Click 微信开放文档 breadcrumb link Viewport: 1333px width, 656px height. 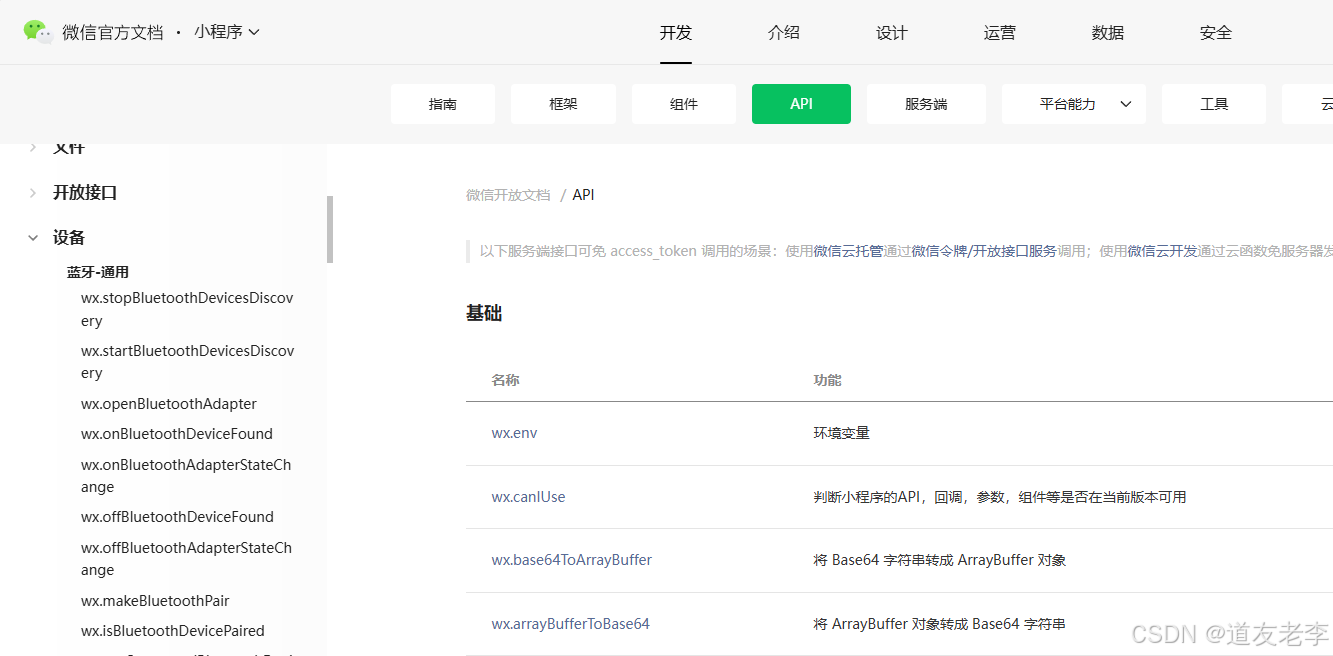click(x=508, y=195)
